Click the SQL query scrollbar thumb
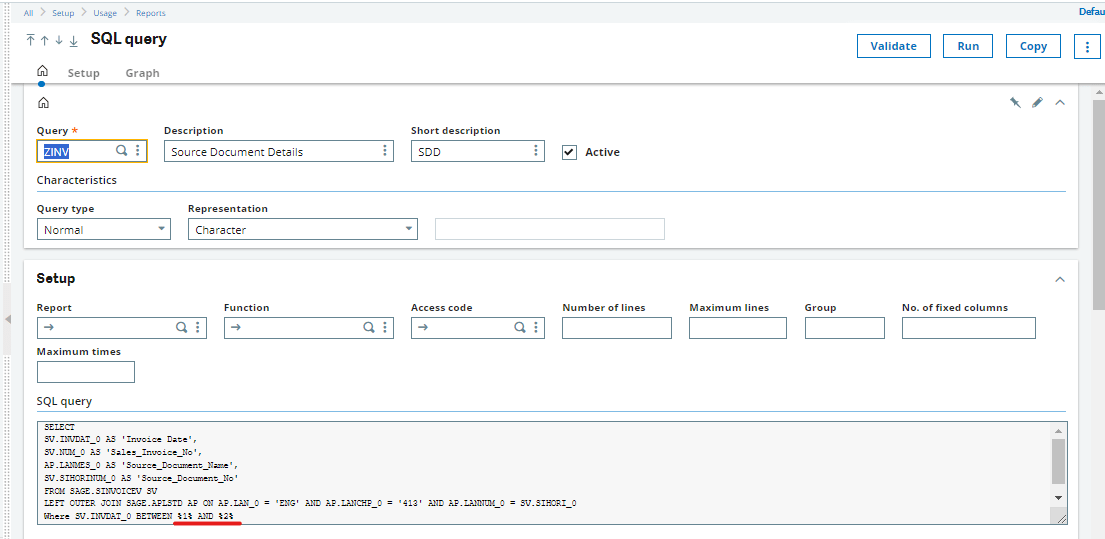The height and width of the screenshot is (539, 1105). tap(1058, 460)
